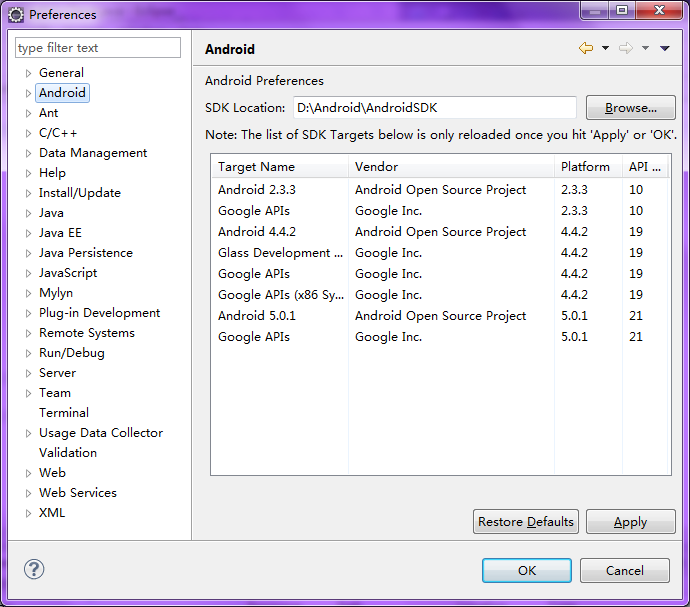Expand the Ant preferences node
Image resolution: width=690 pixels, height=607 pixels.
(x=28, y=113)
